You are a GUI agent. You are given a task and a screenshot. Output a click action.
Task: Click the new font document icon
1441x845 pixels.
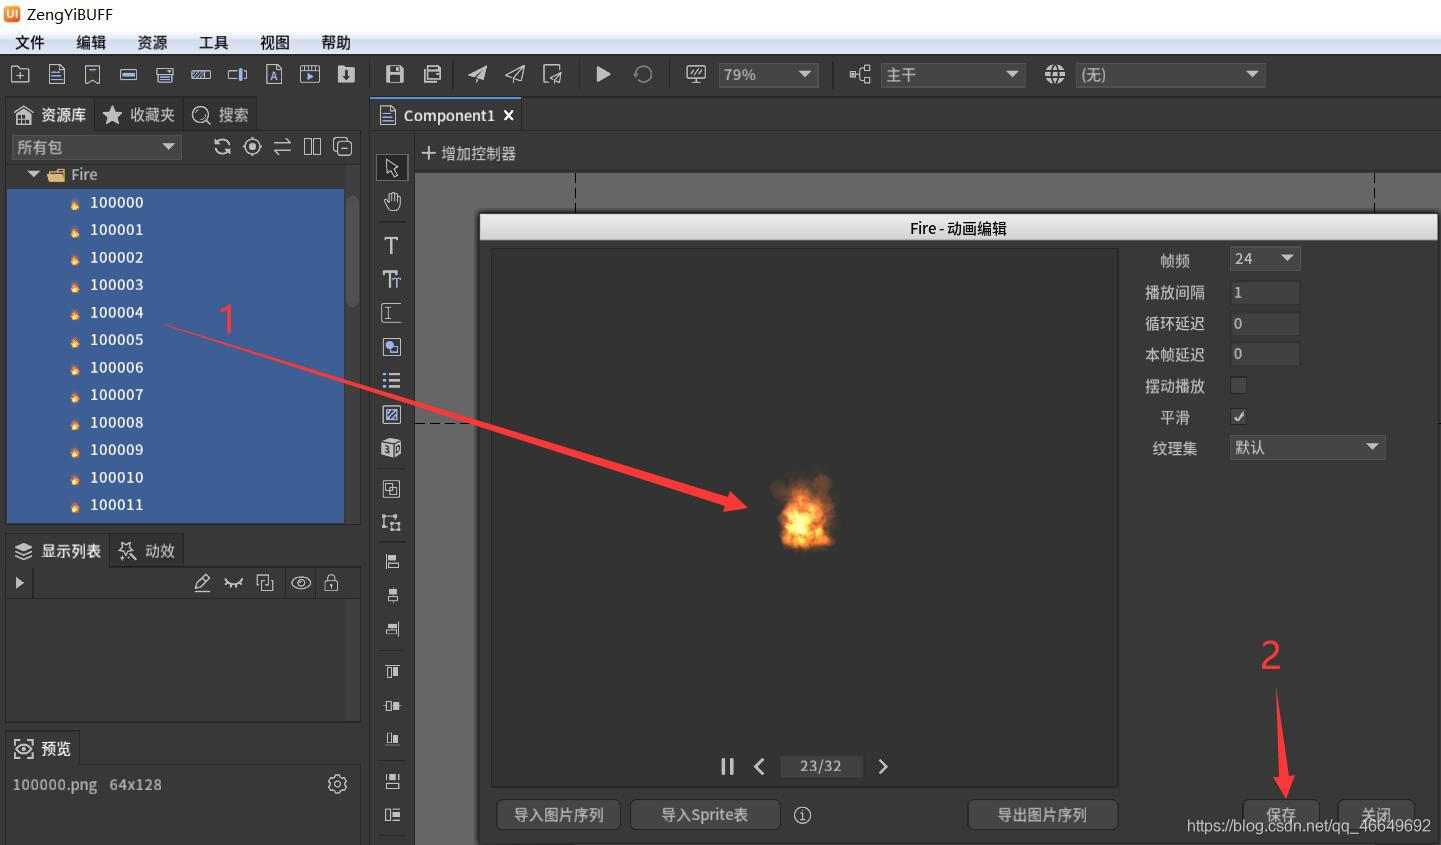(274, 75)
